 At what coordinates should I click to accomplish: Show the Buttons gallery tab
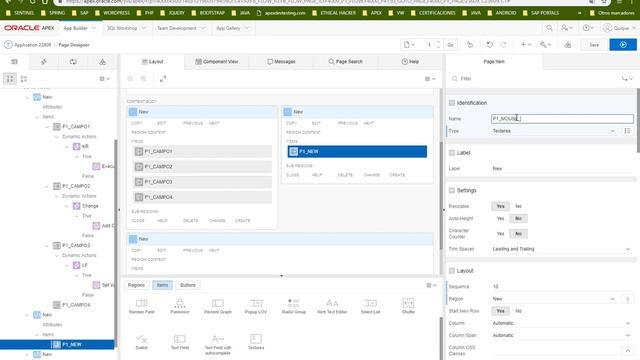[x=188, y=285]
